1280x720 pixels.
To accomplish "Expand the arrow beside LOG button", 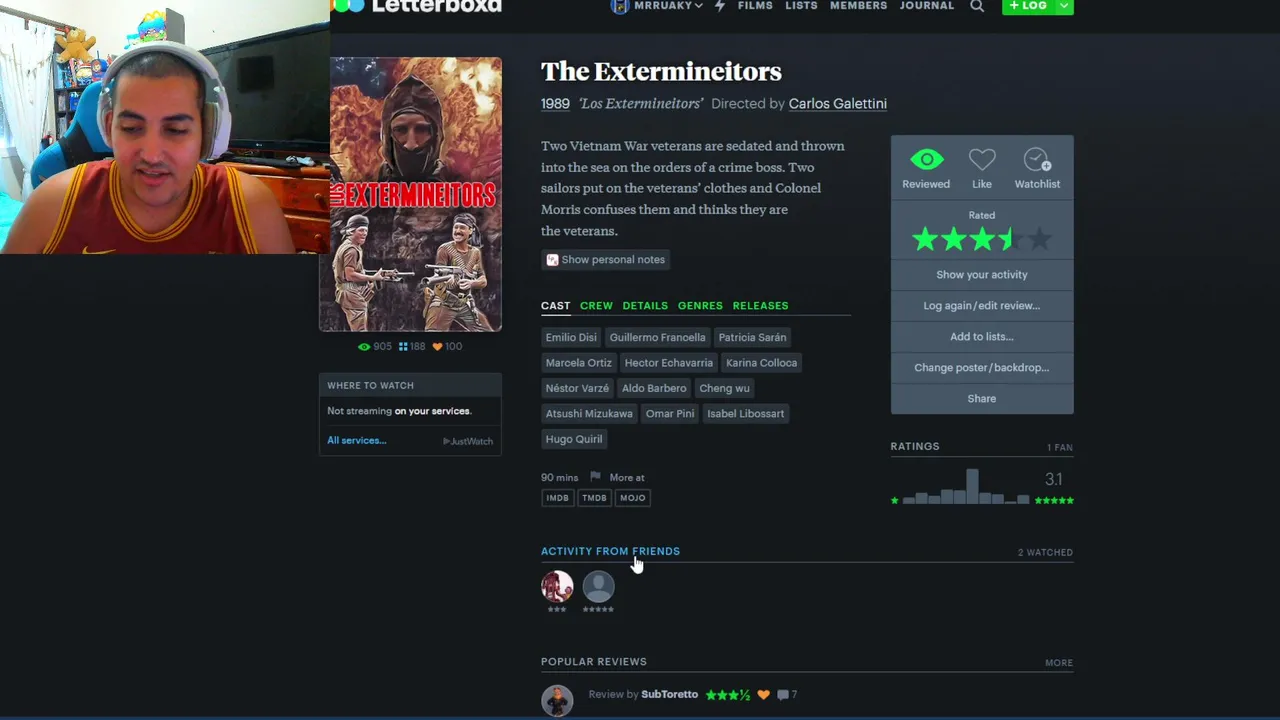I will [1064, 6].
